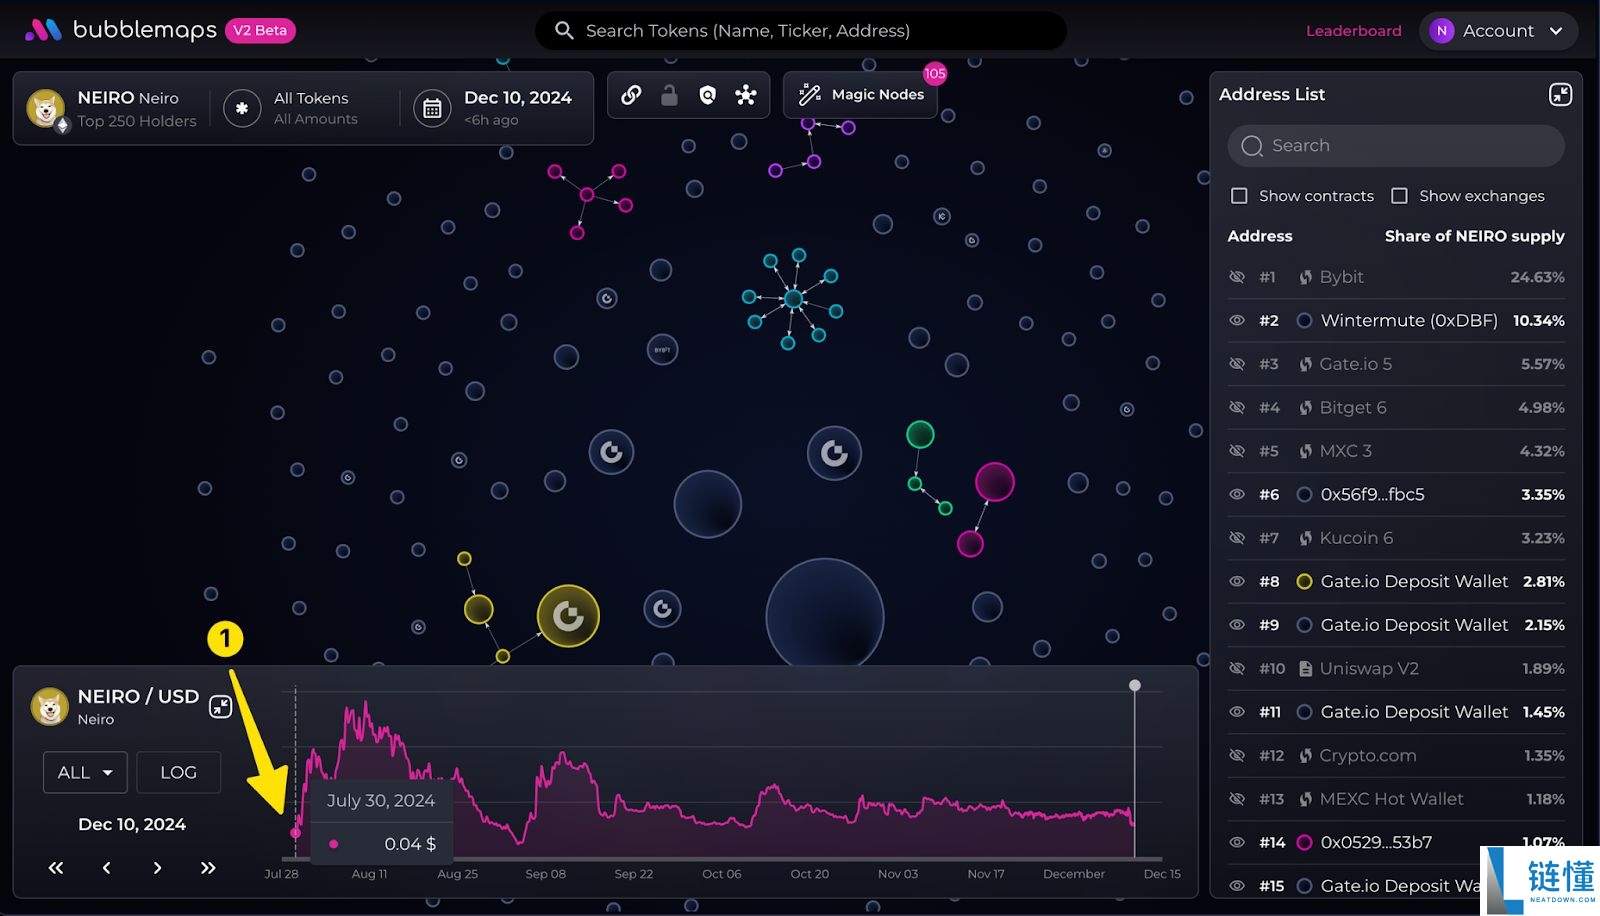Image resolution: width=1600 pixels, height=916 pixels.
Task: Select the #7 Kucoin 6 address row
Action: coord(1396,538)
